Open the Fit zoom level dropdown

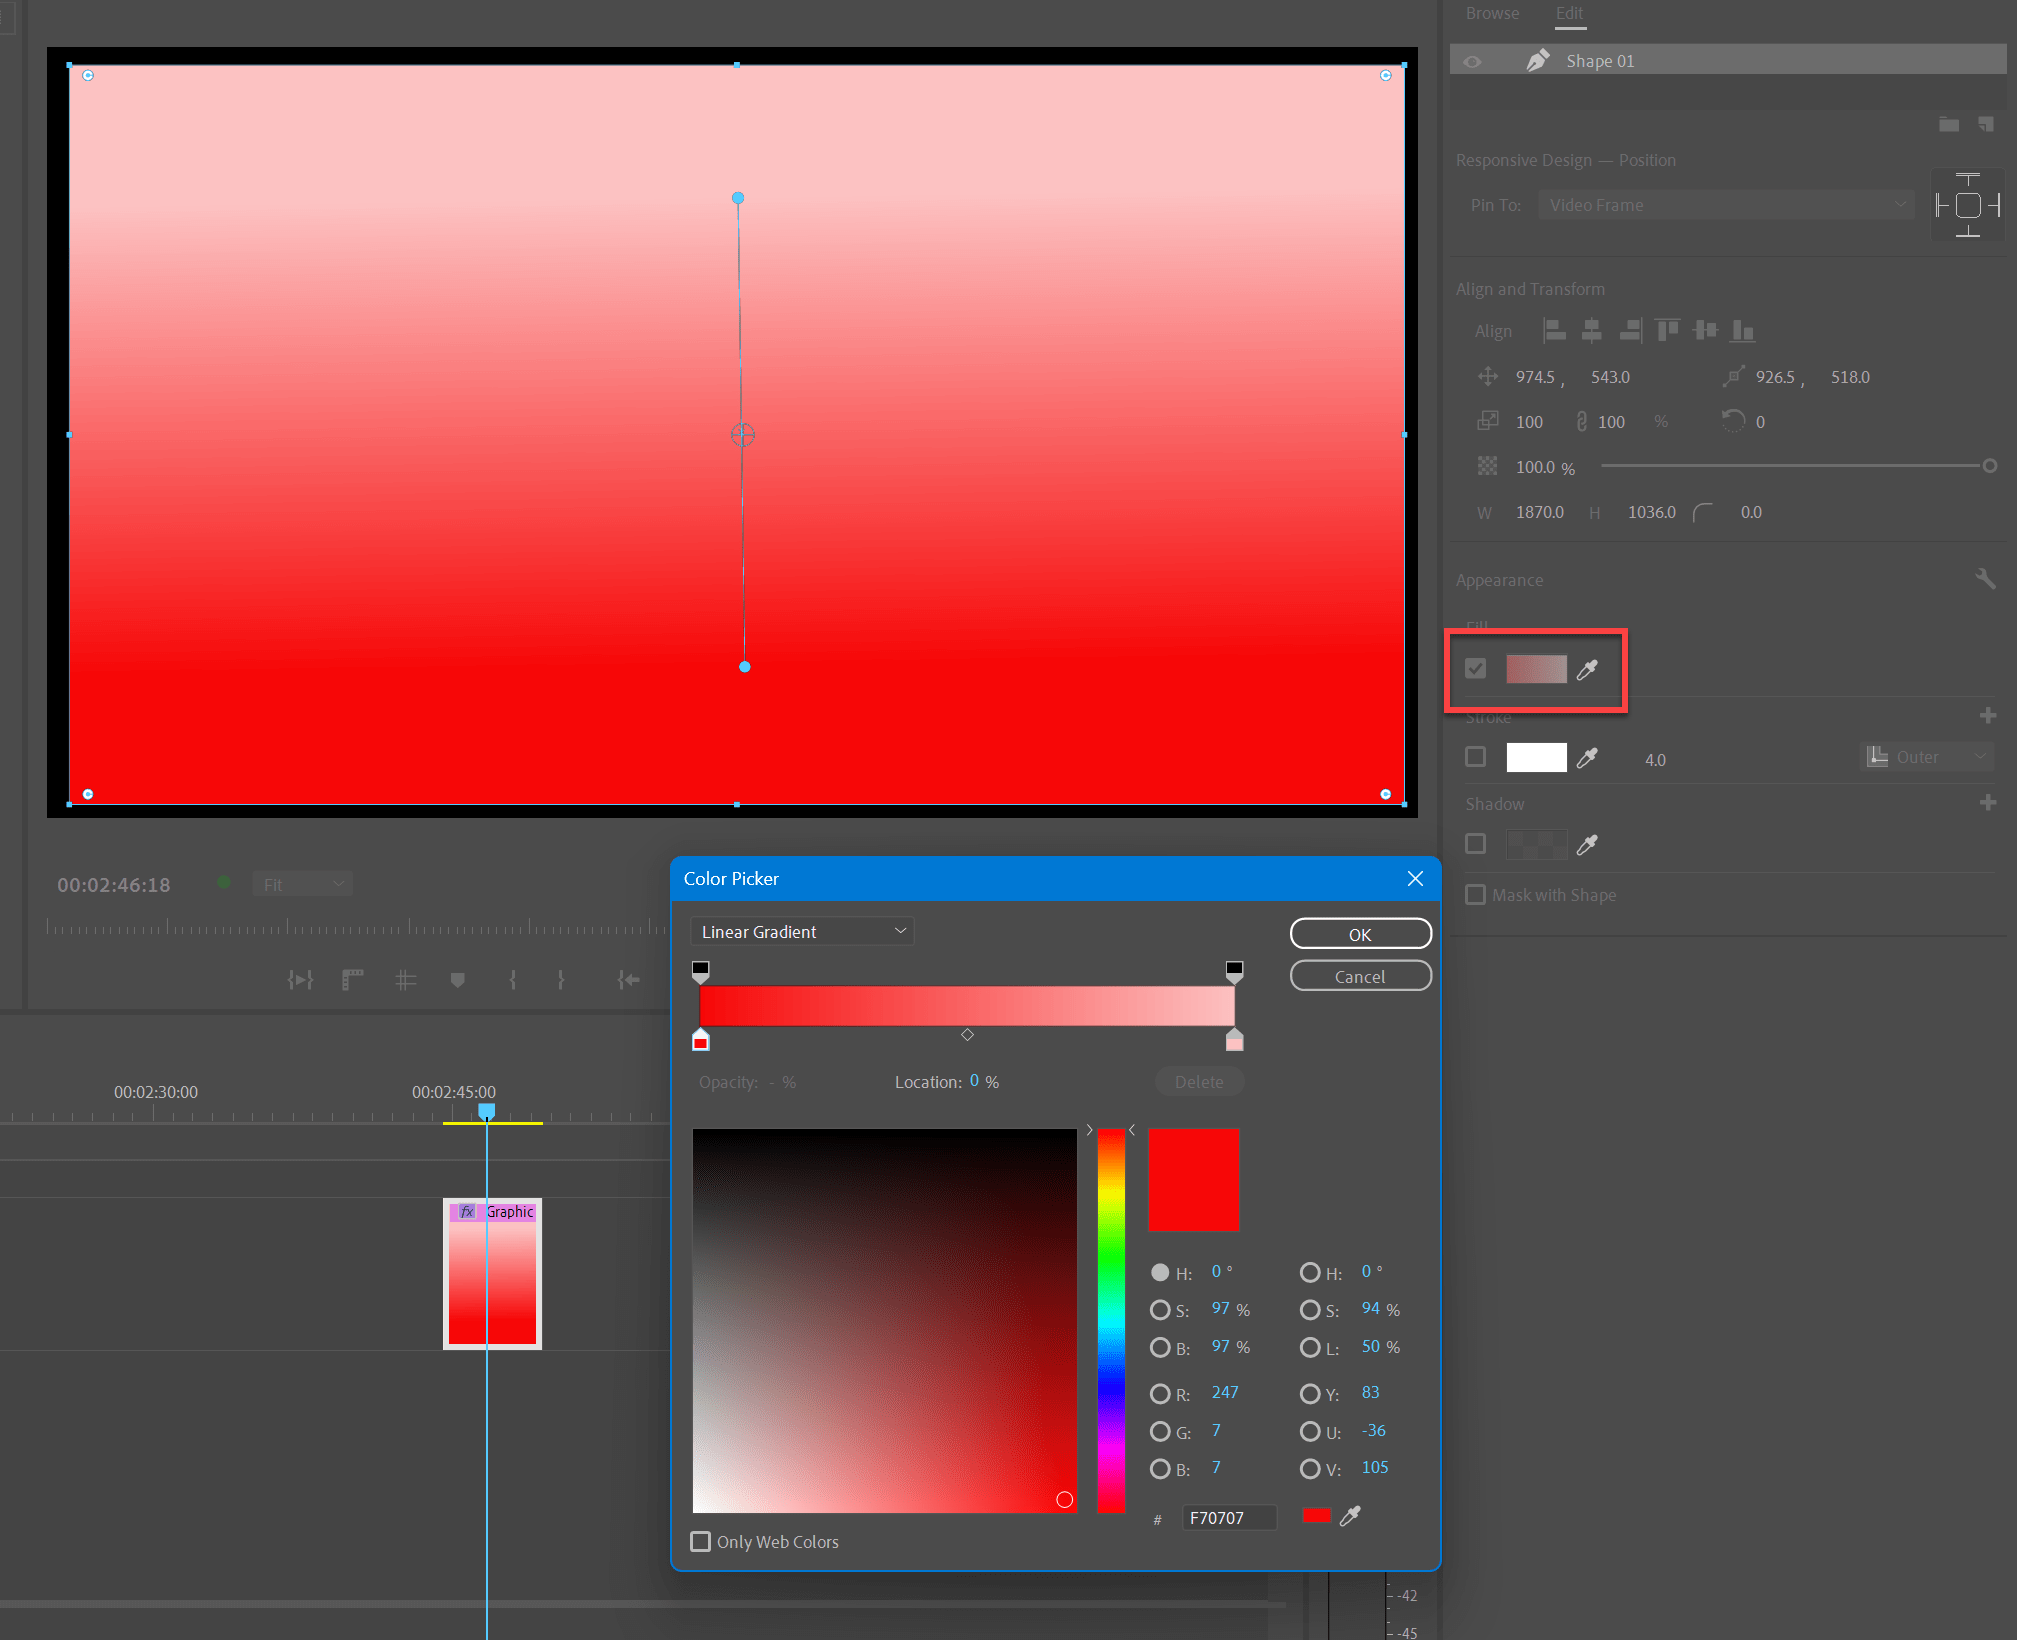[302, 884]
